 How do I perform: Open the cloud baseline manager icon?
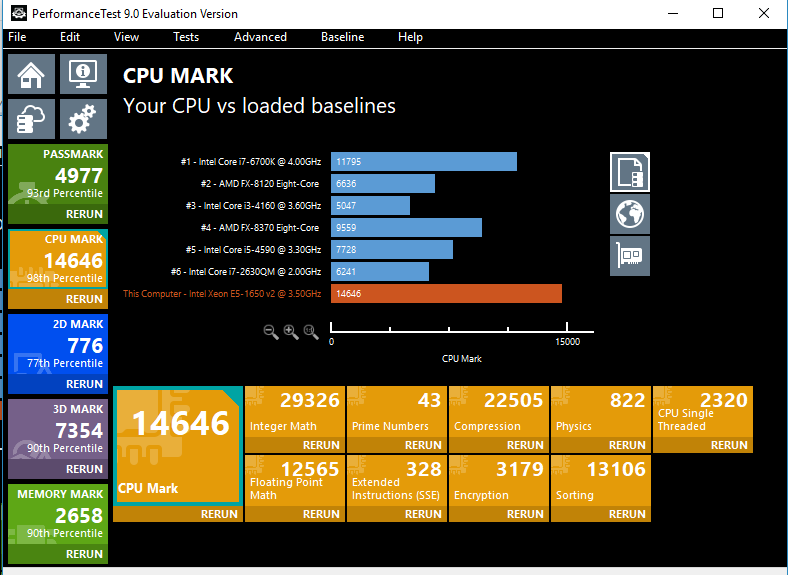click(x=31, y=119)
